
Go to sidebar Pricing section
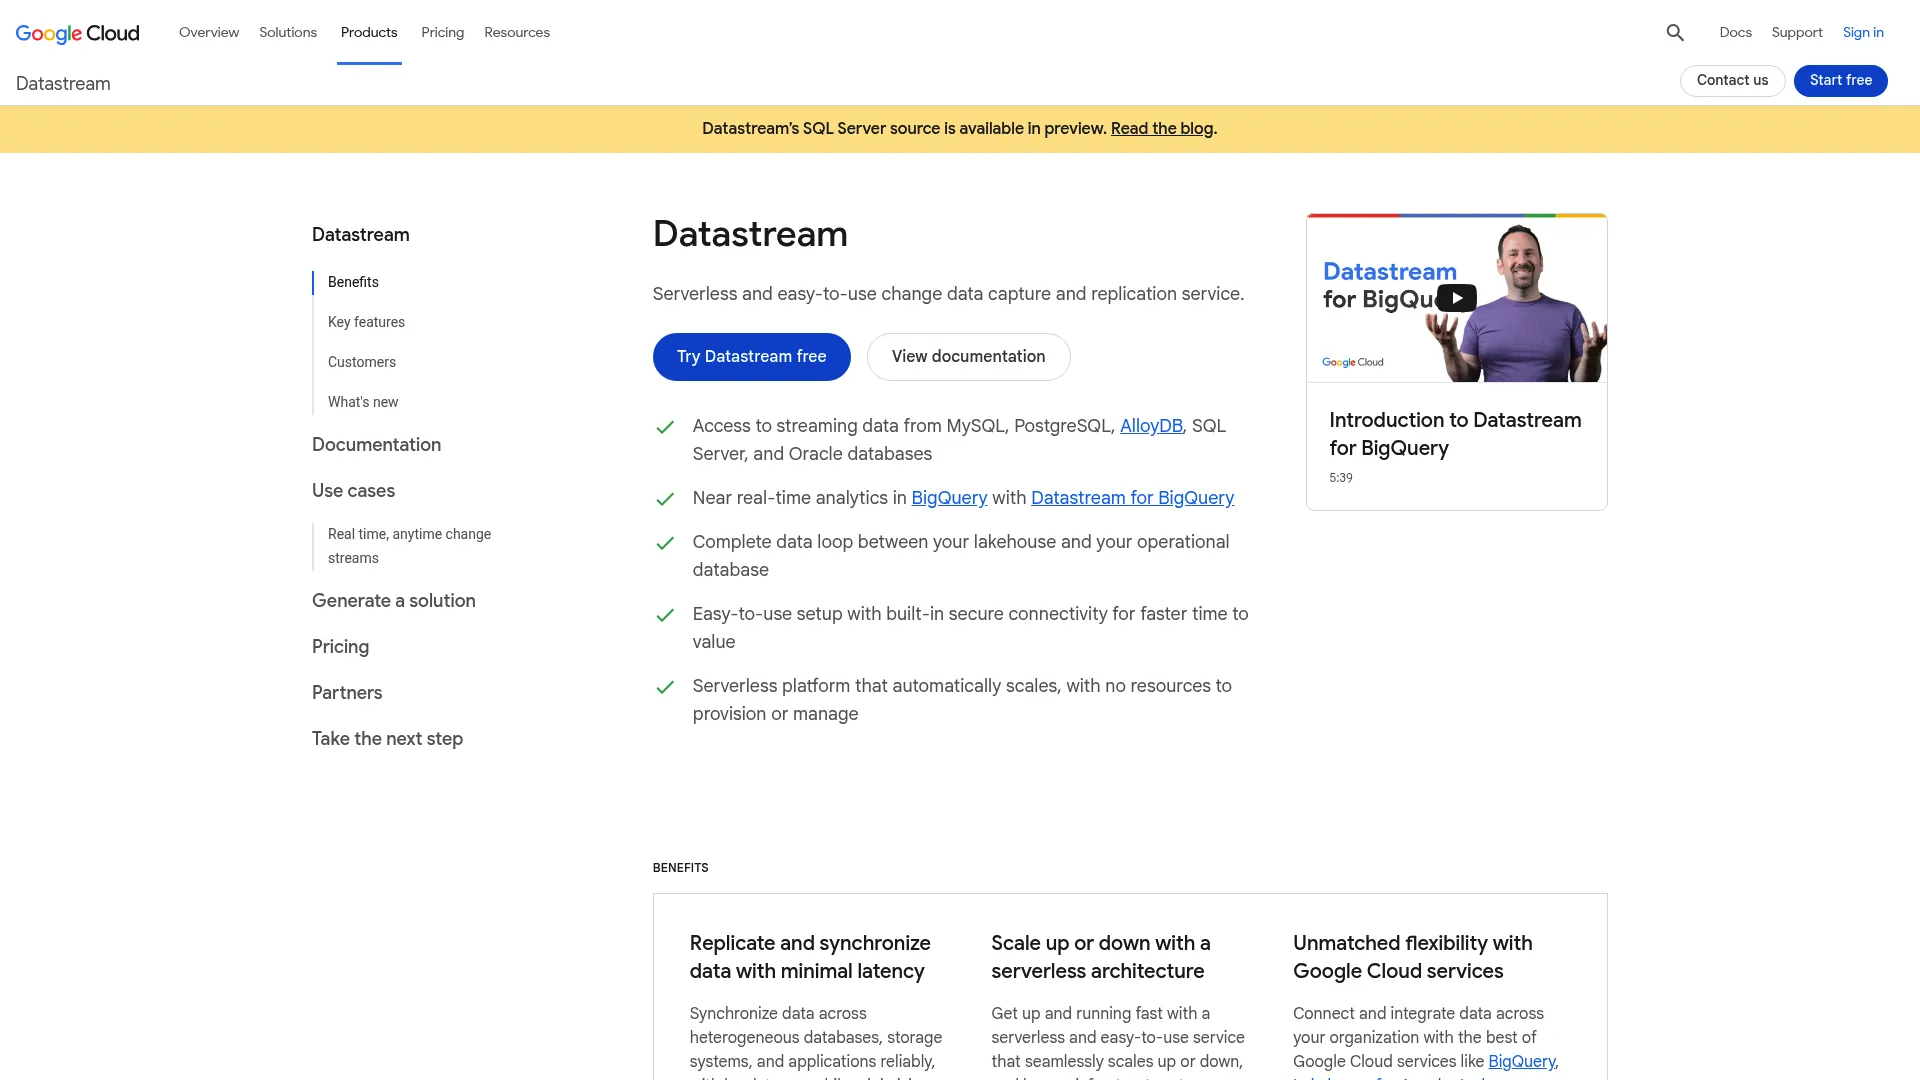(x=340, y=647)
